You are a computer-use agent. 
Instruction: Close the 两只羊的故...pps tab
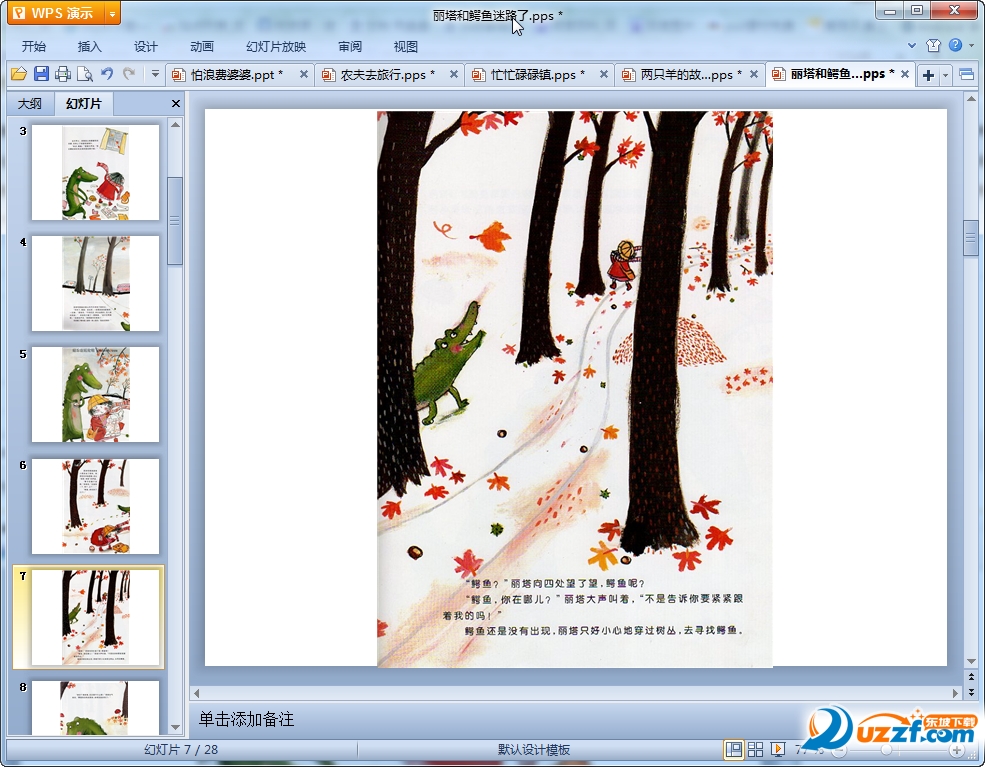pyautogui.click(x=754, y=74)
